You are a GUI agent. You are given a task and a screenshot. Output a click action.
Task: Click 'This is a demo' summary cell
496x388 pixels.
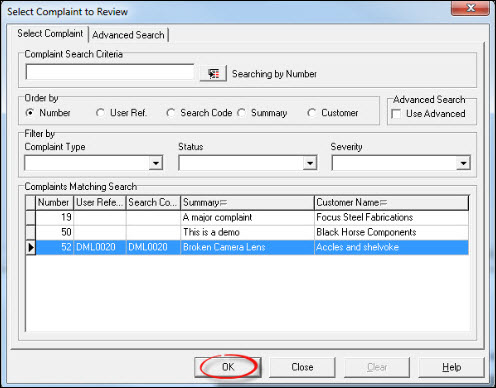point(247,232)
